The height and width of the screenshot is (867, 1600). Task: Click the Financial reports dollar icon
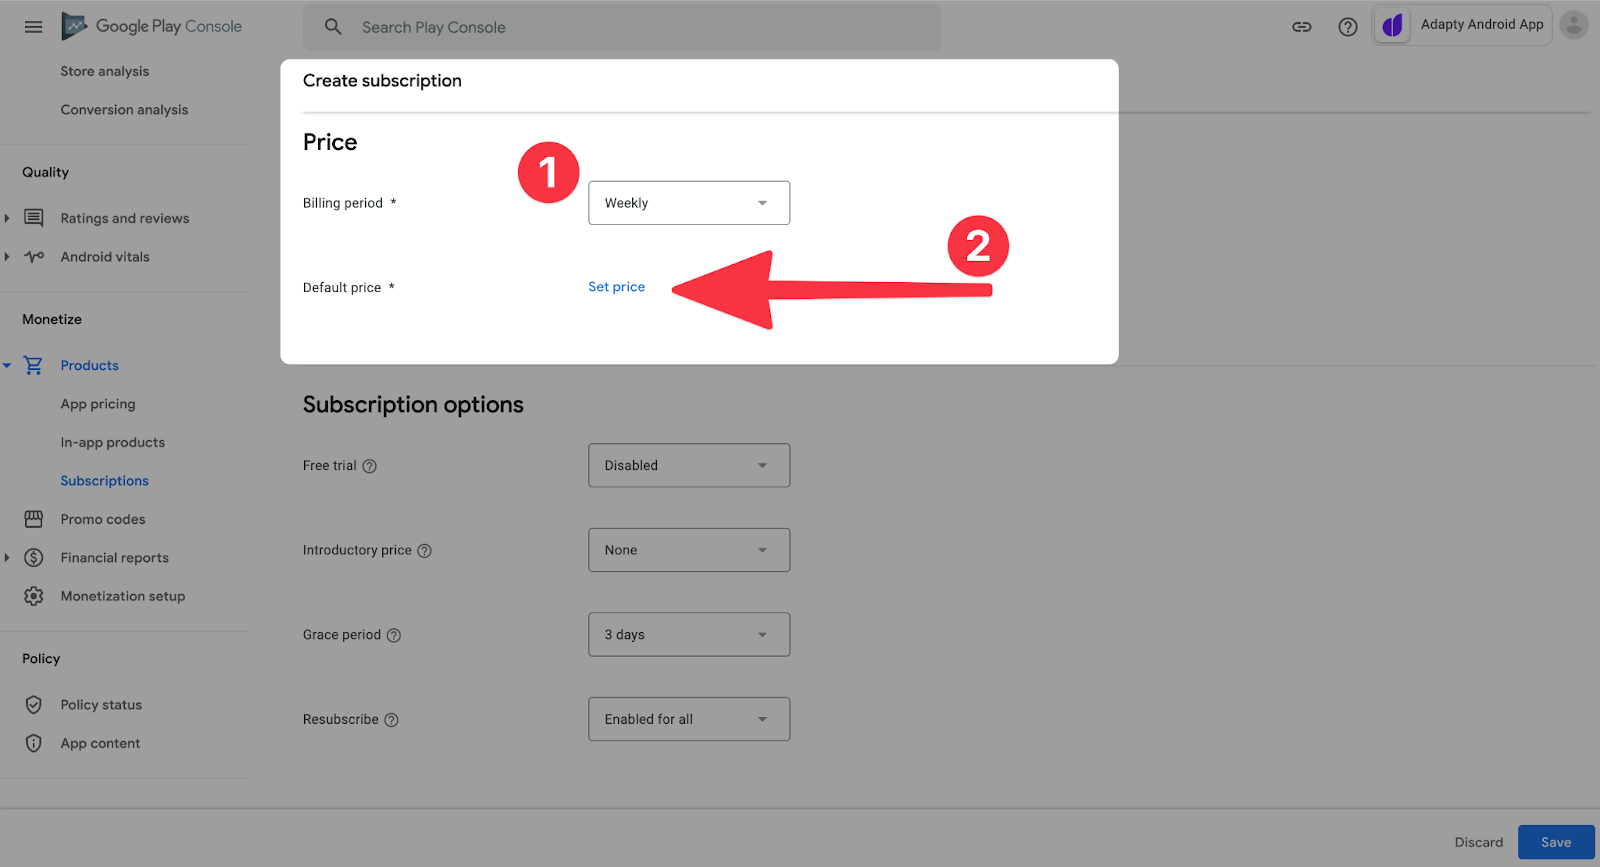pyautogui.click(x=34, y=558)
